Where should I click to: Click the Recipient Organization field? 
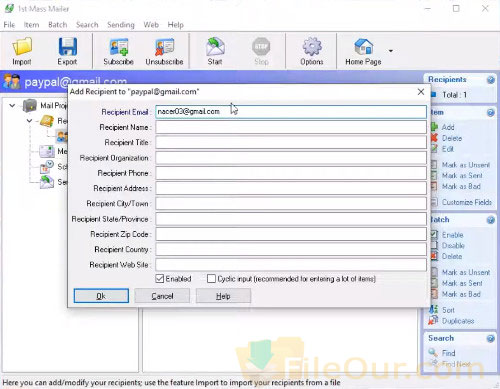[x=291, y=158]
